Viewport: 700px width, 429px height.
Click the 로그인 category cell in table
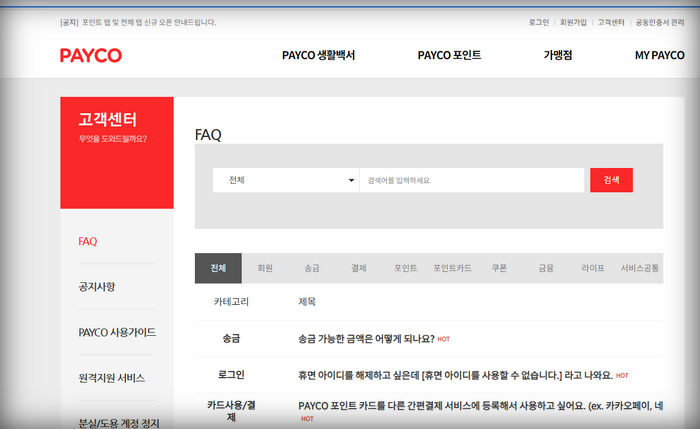(231, 375)
